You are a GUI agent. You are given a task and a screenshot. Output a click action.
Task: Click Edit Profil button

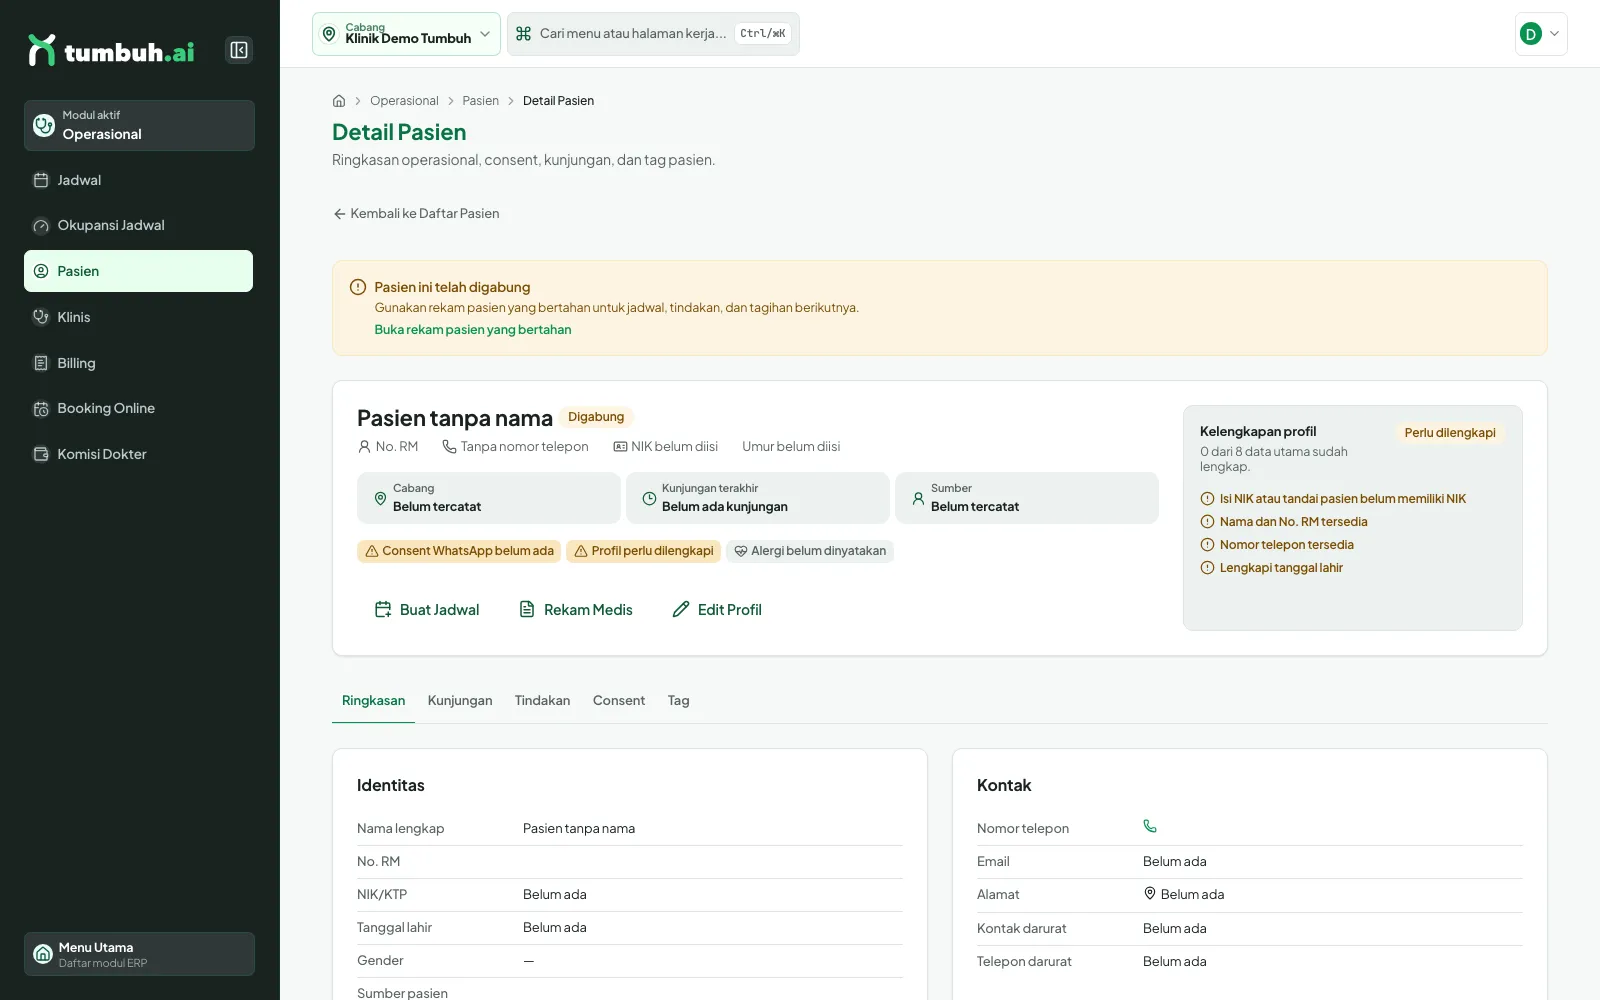coord(717,610)
